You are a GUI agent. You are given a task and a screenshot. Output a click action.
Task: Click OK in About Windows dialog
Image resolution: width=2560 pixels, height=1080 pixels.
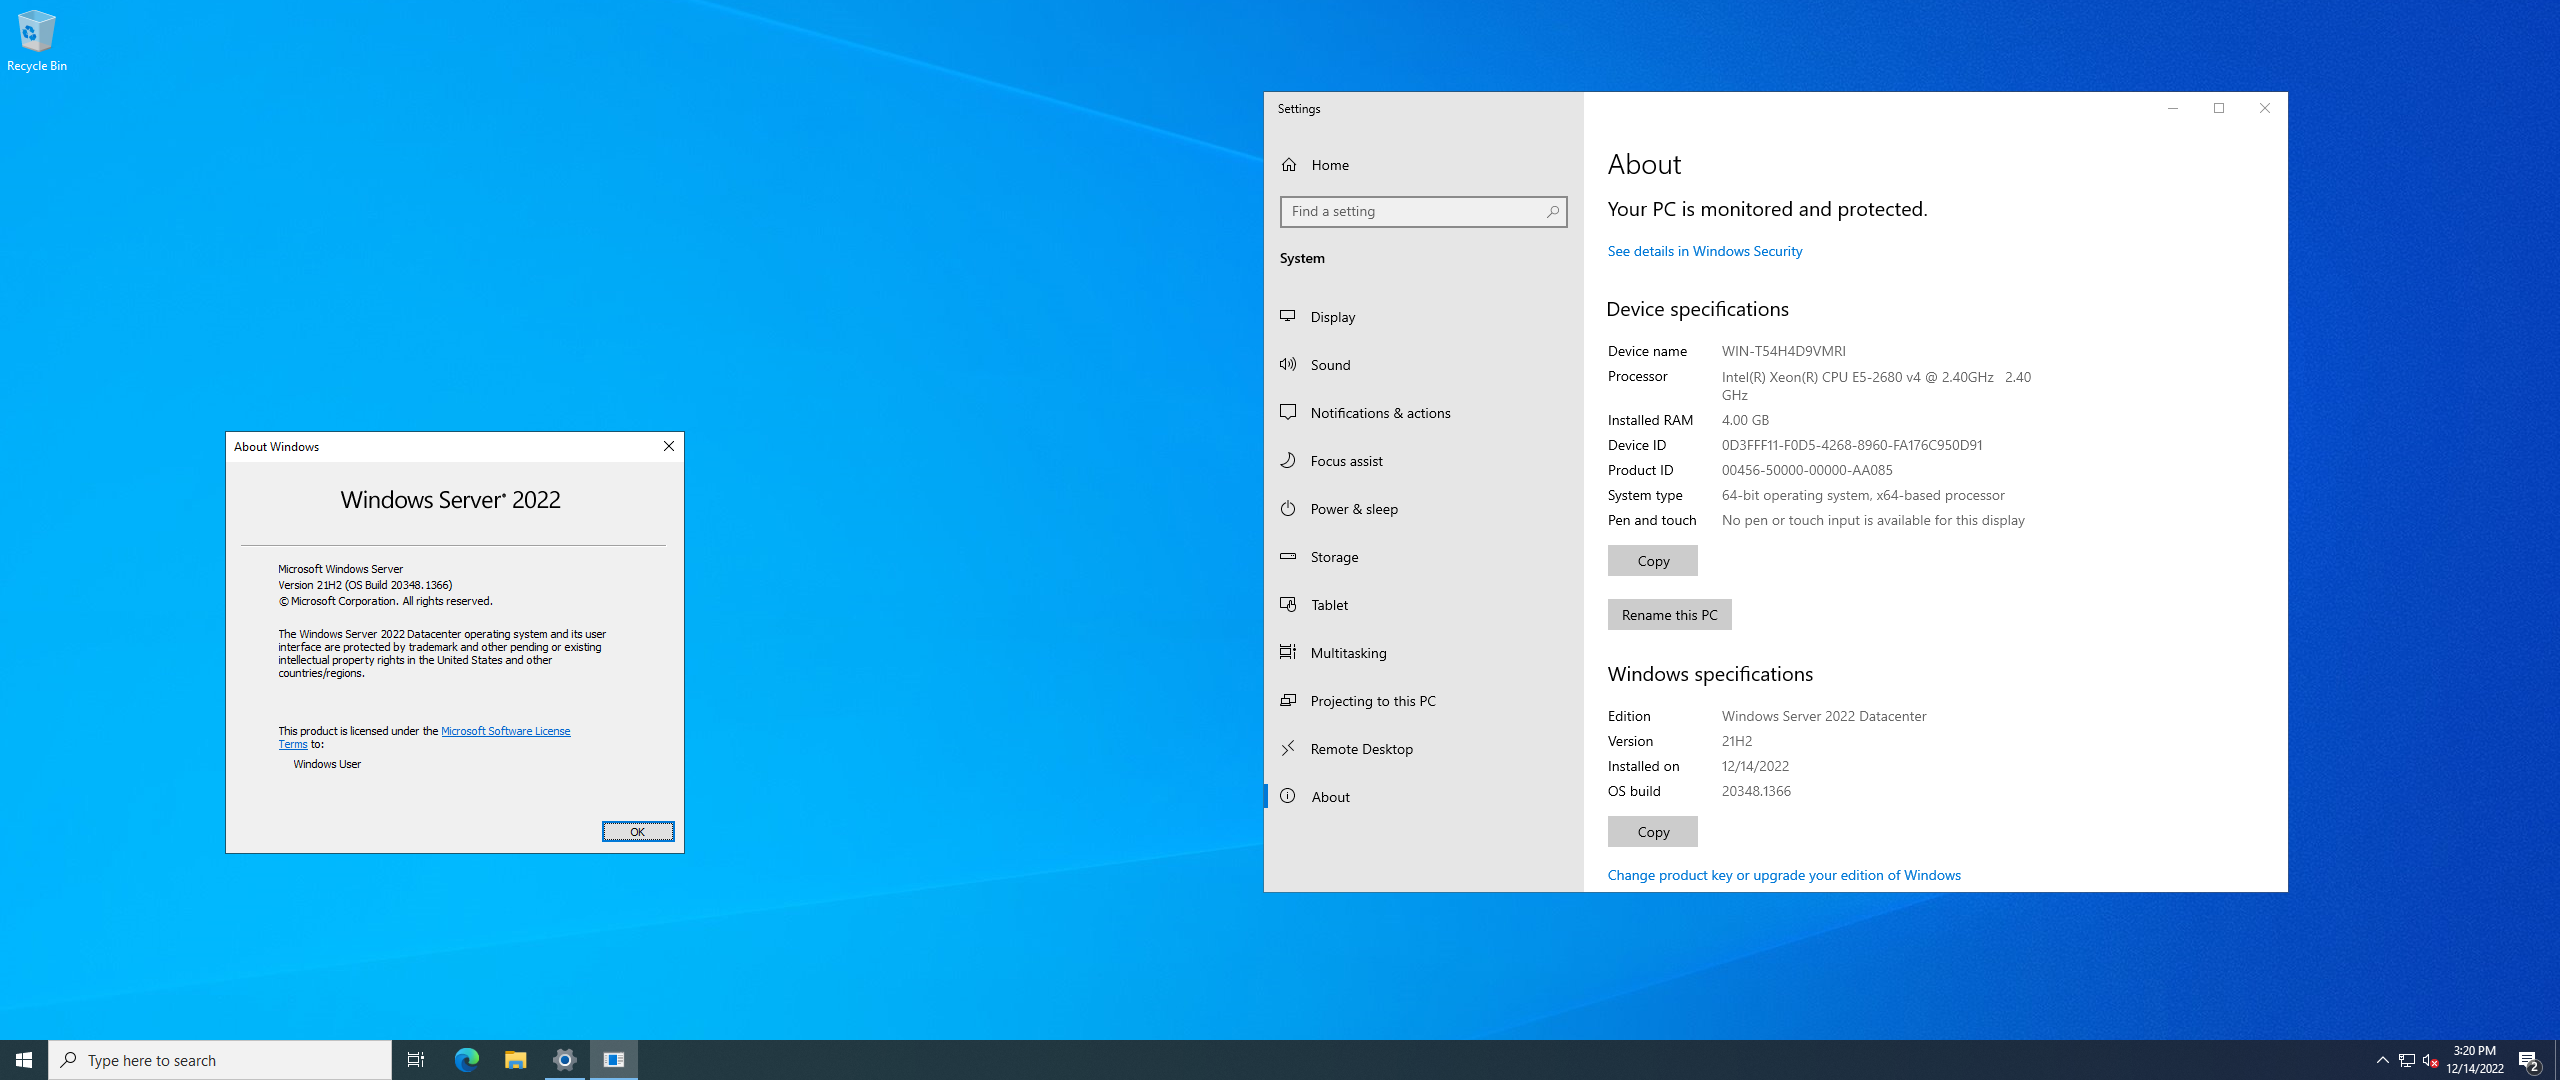coord(638,832)
